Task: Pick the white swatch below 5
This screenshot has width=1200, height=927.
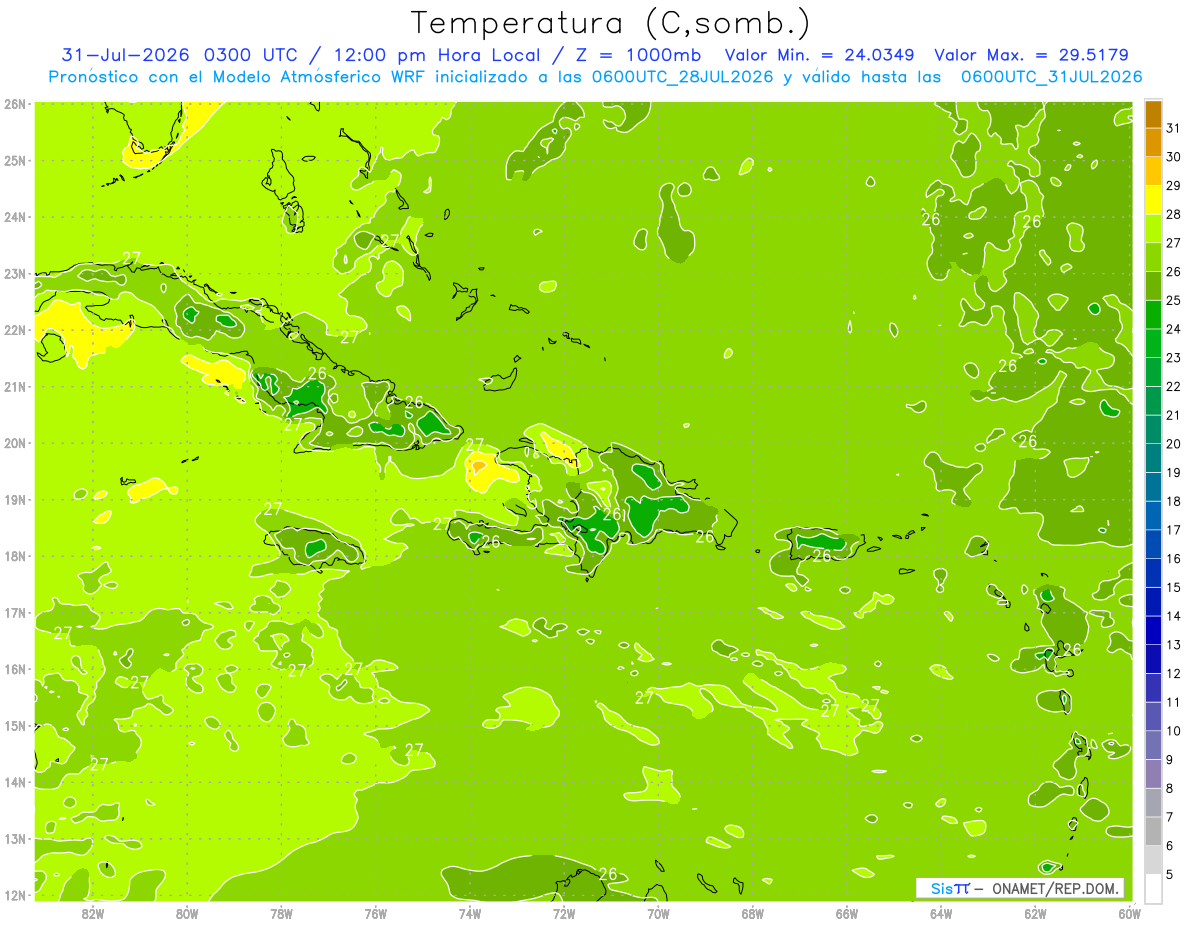Action: (x=1153, y=888)
